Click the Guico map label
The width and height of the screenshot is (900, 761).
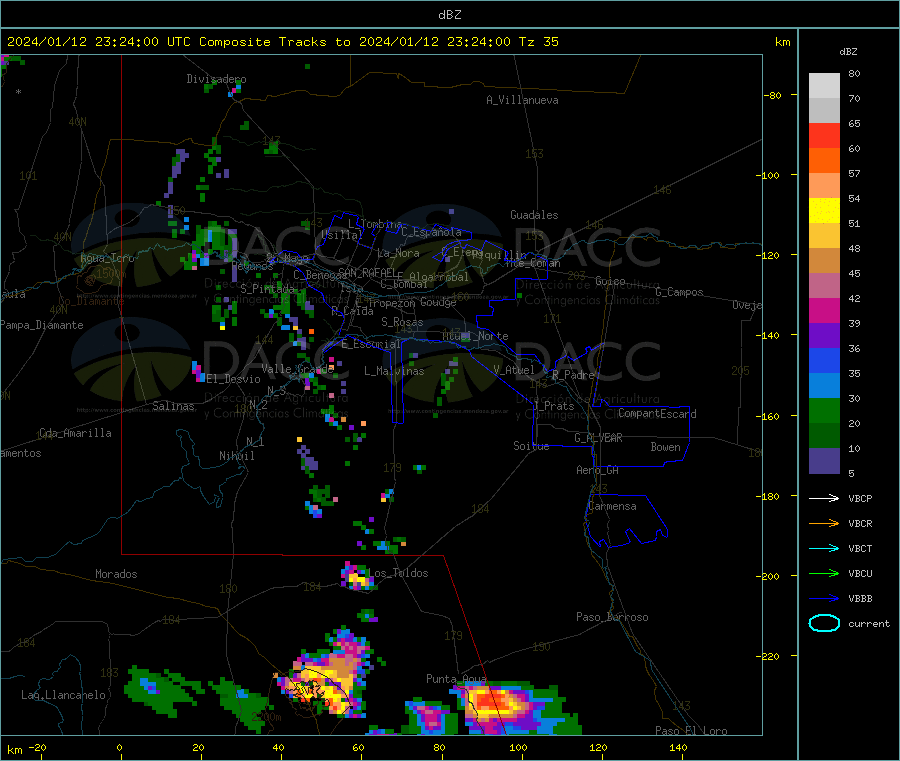pyautogui.click(x=610, y=281)
